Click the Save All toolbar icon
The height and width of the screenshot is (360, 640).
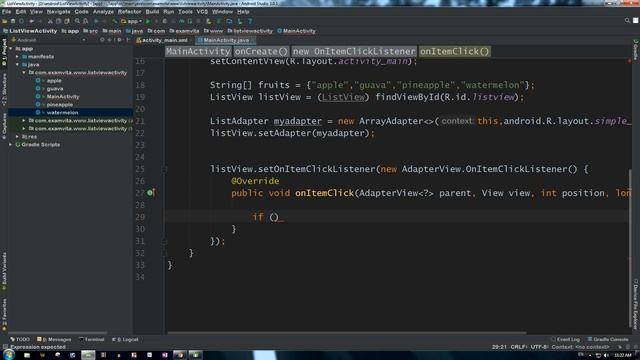point(13,21)
